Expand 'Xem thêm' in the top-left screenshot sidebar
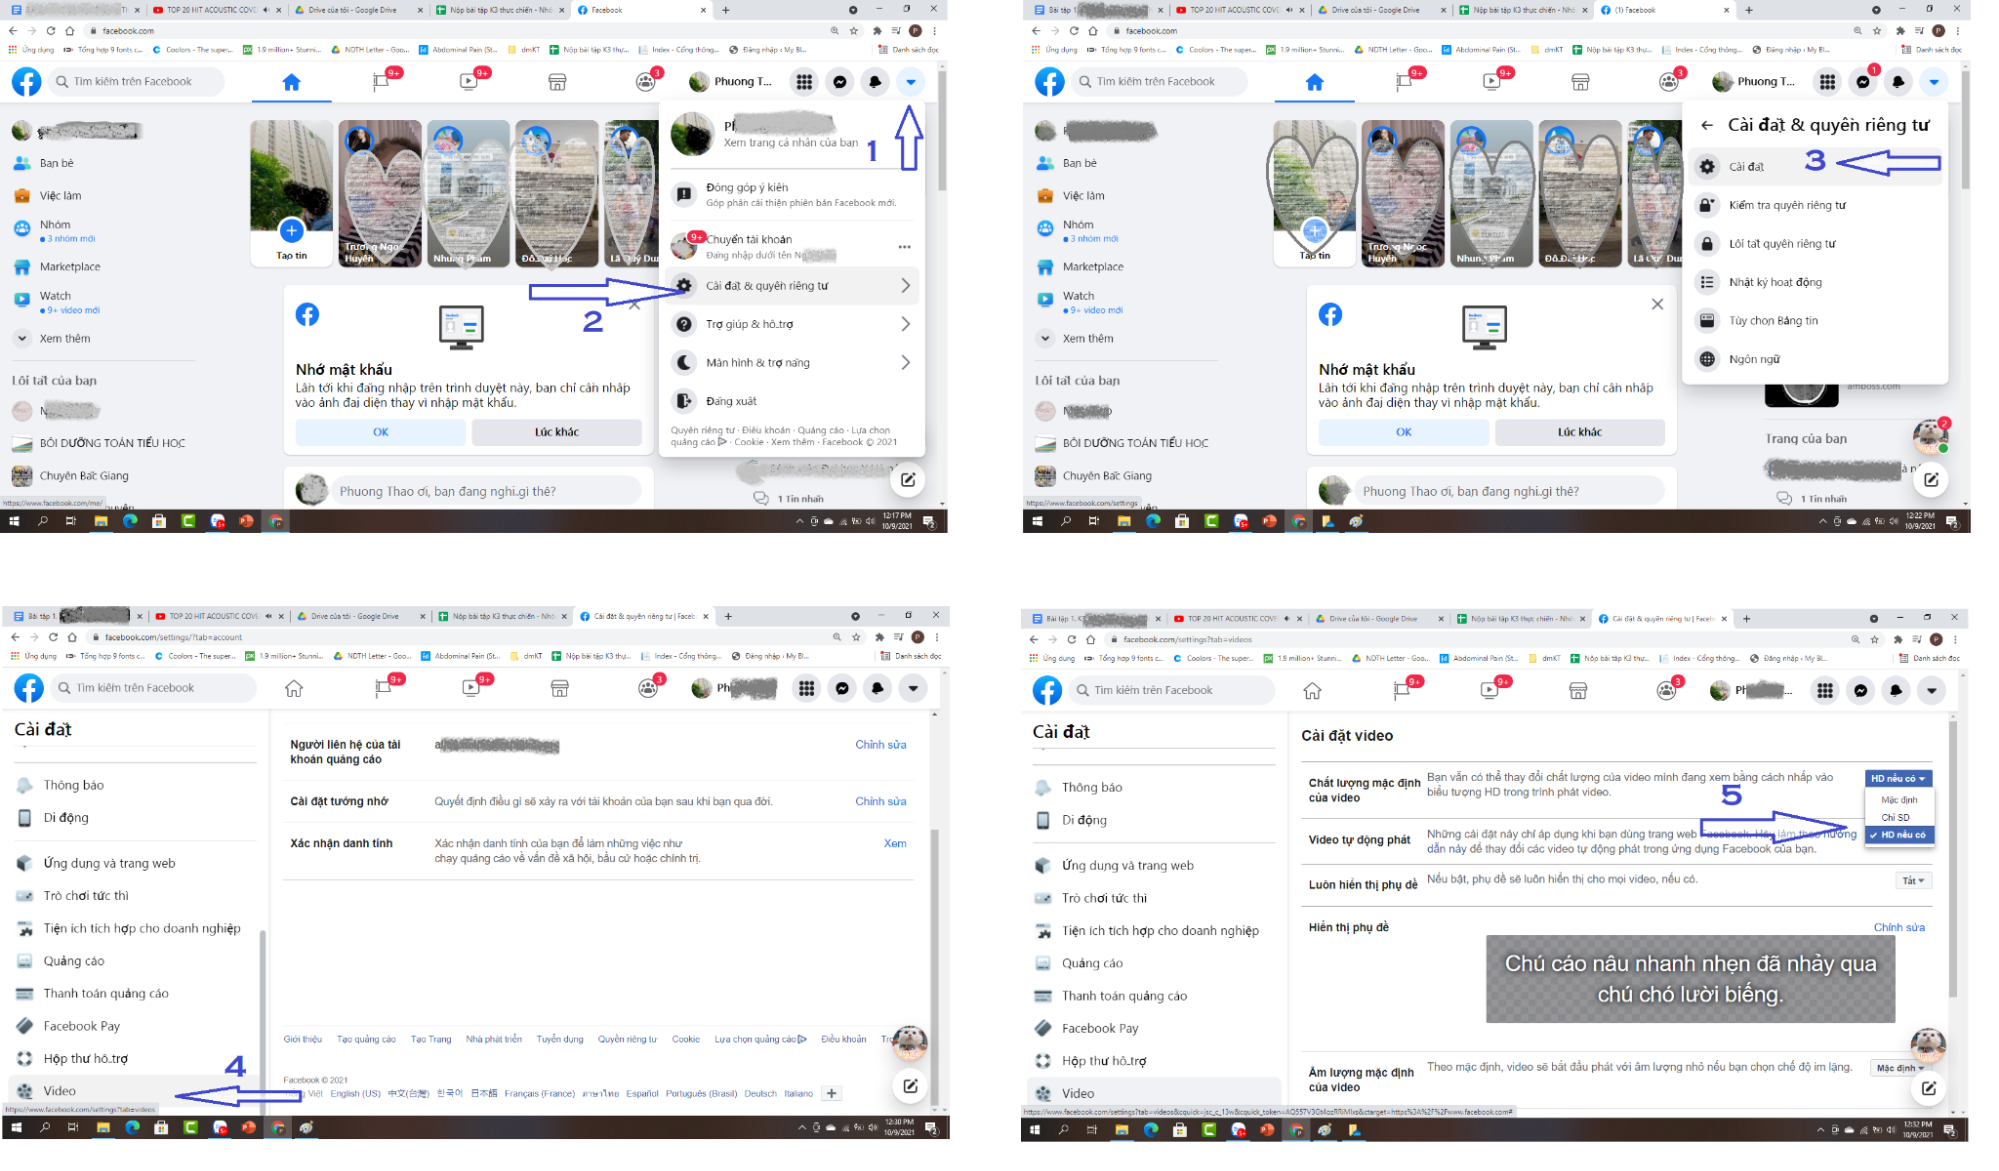Screen dimensions: 1999x1171 coord(64,339)
